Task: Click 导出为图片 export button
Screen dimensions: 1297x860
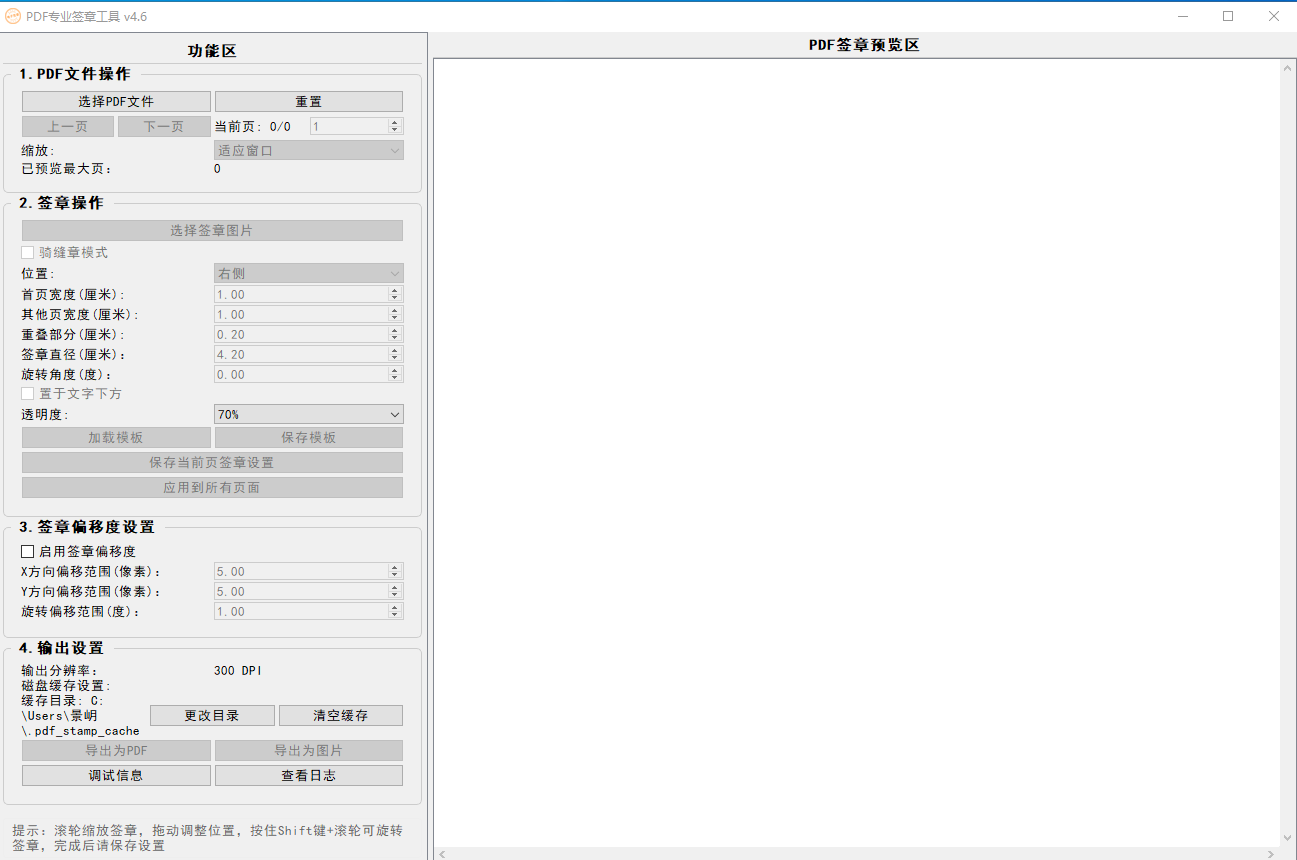Action: click(x=308, y=750)
